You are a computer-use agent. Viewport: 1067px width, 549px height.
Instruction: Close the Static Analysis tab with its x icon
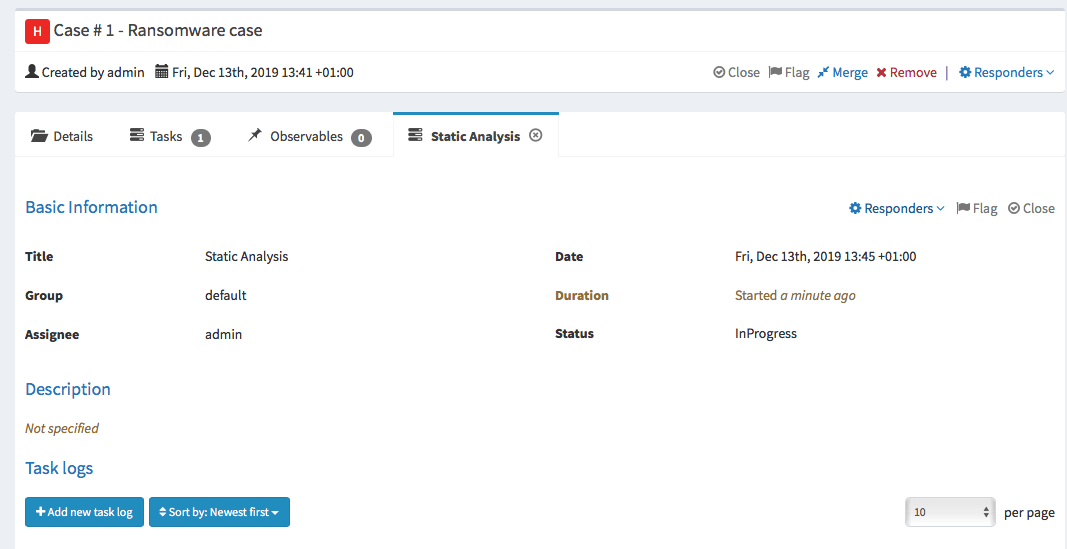536,135
